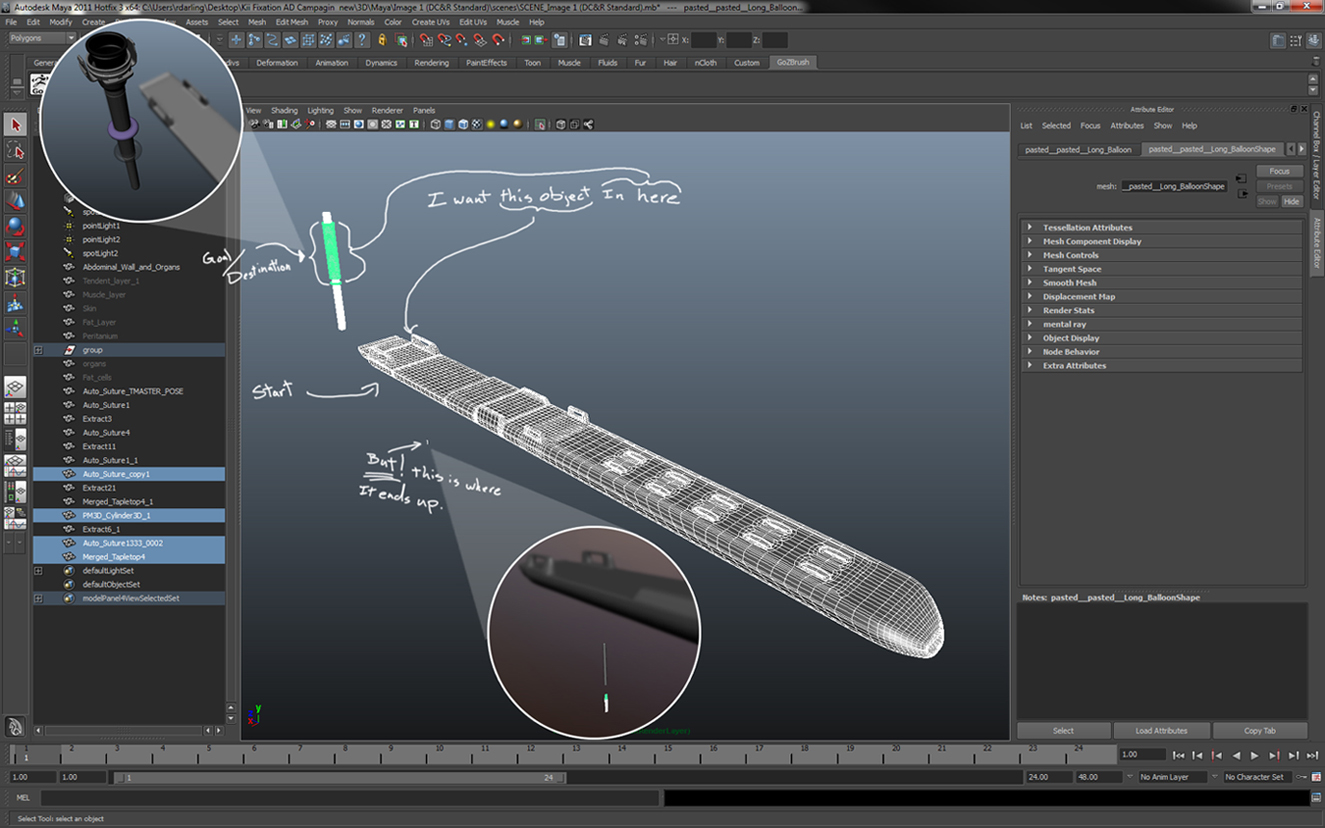Click the Select button at panel bottom
The image size is (1325, 828).
click(1063, 731)
